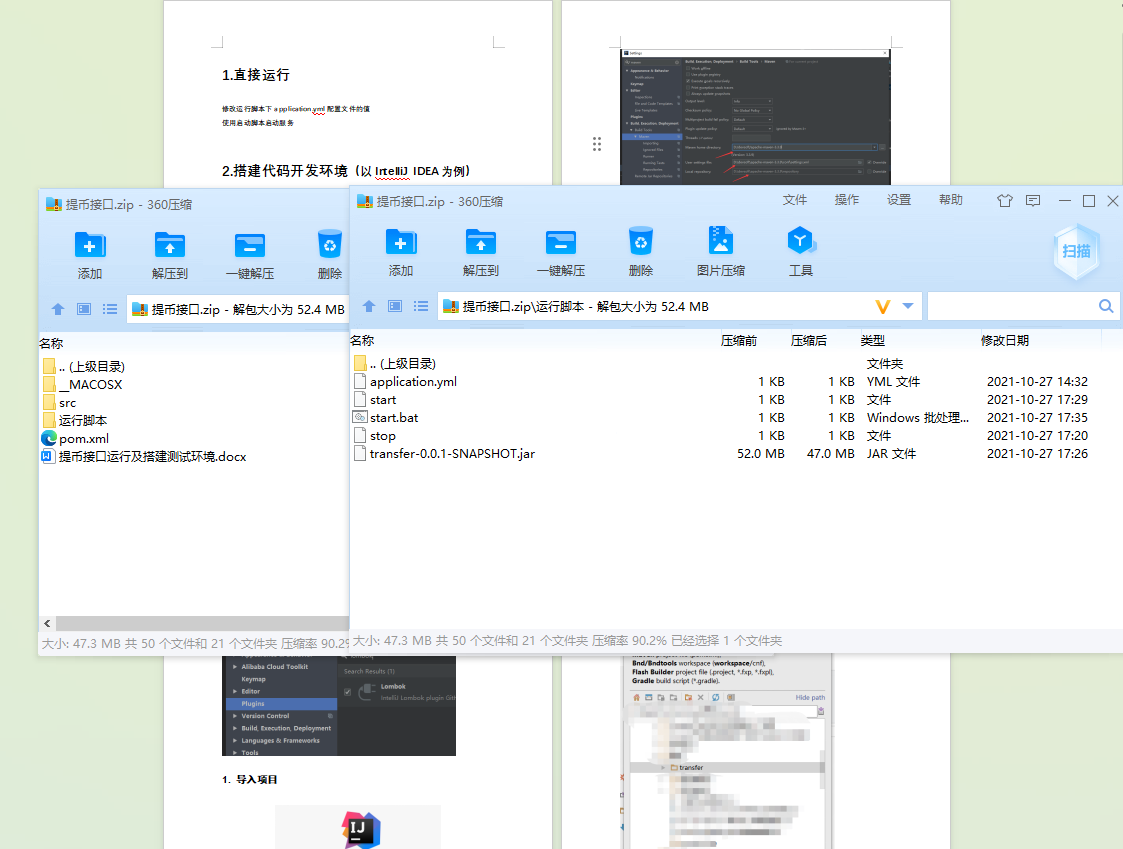
Task: Select the application.yml file
Action: (x=413, y=382)
